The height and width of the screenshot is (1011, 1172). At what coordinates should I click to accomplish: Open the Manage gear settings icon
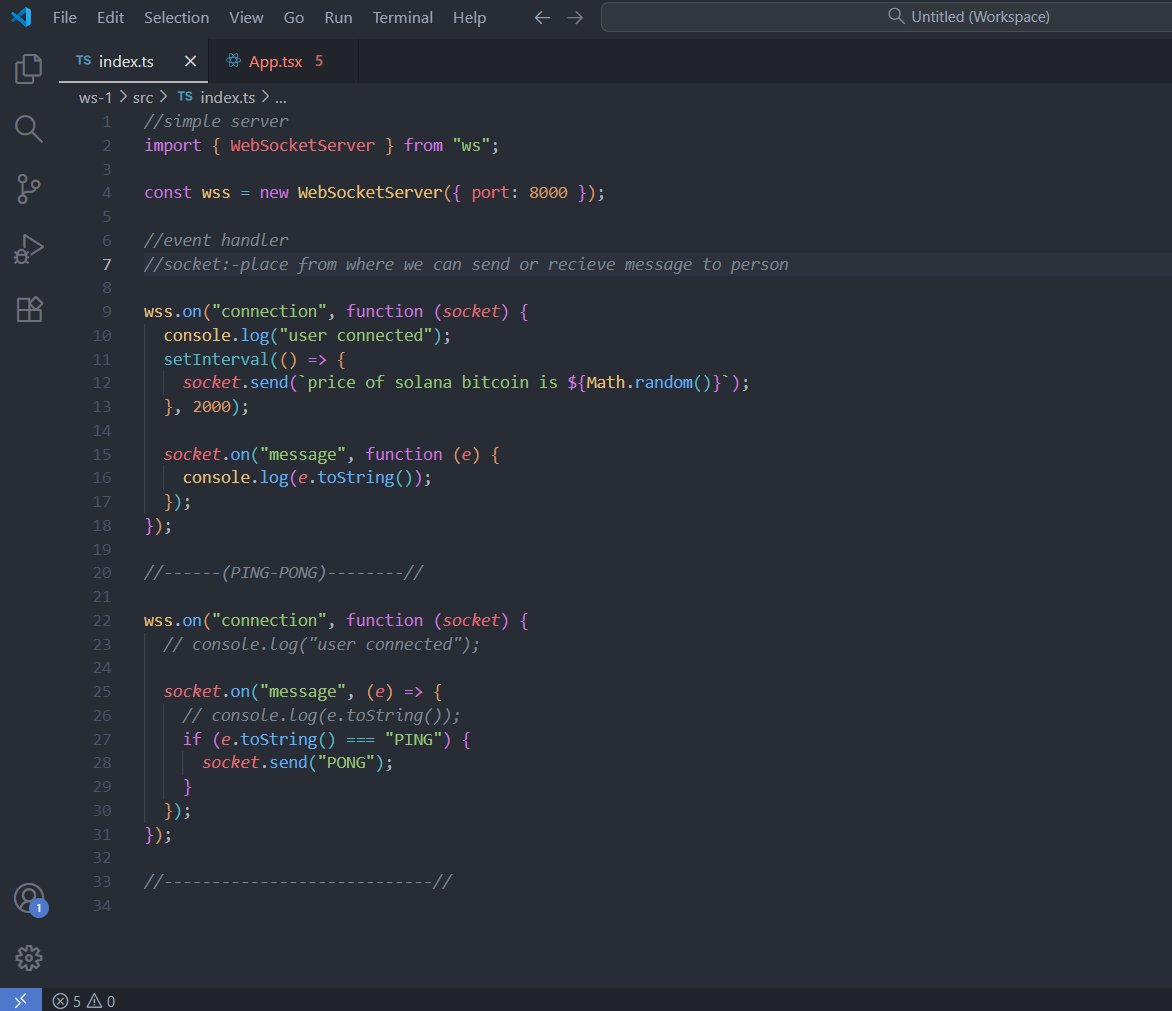click(28, 957)
